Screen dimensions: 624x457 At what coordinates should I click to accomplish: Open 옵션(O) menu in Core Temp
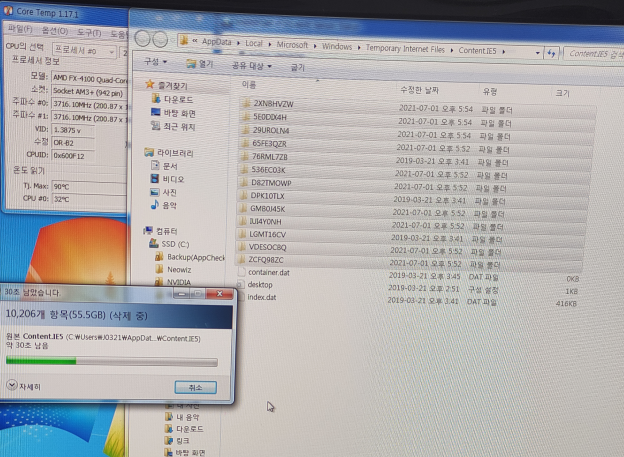coord(55,31)
